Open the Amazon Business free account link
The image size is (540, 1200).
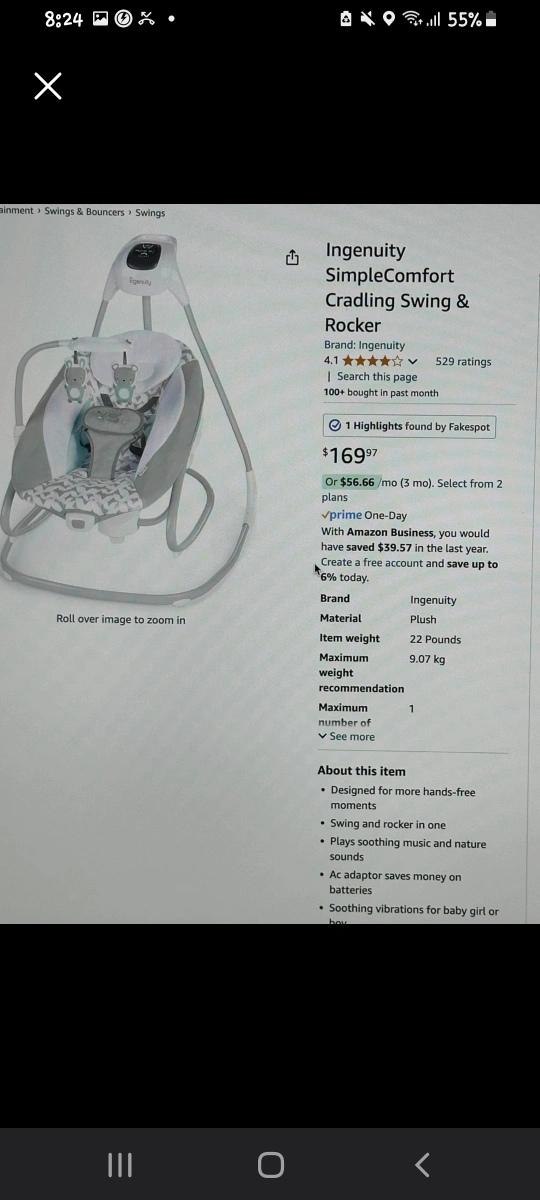coord(382,563)
